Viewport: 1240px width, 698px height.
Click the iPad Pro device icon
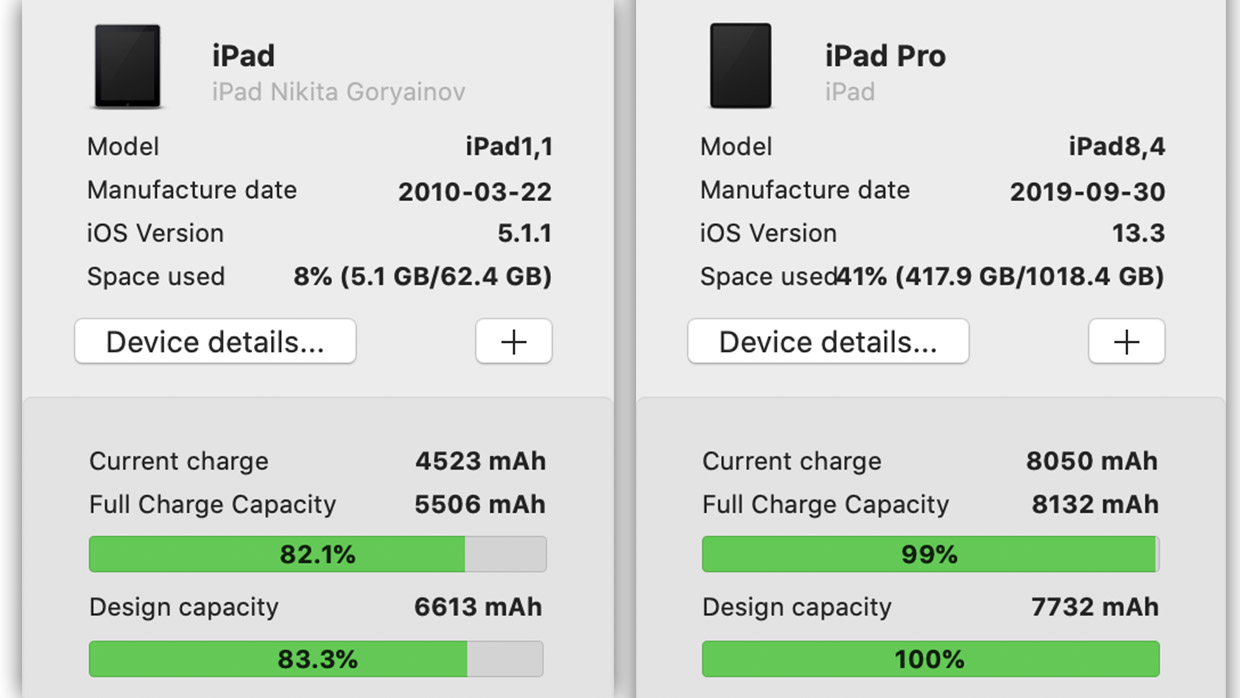click(x=740, y=66)
